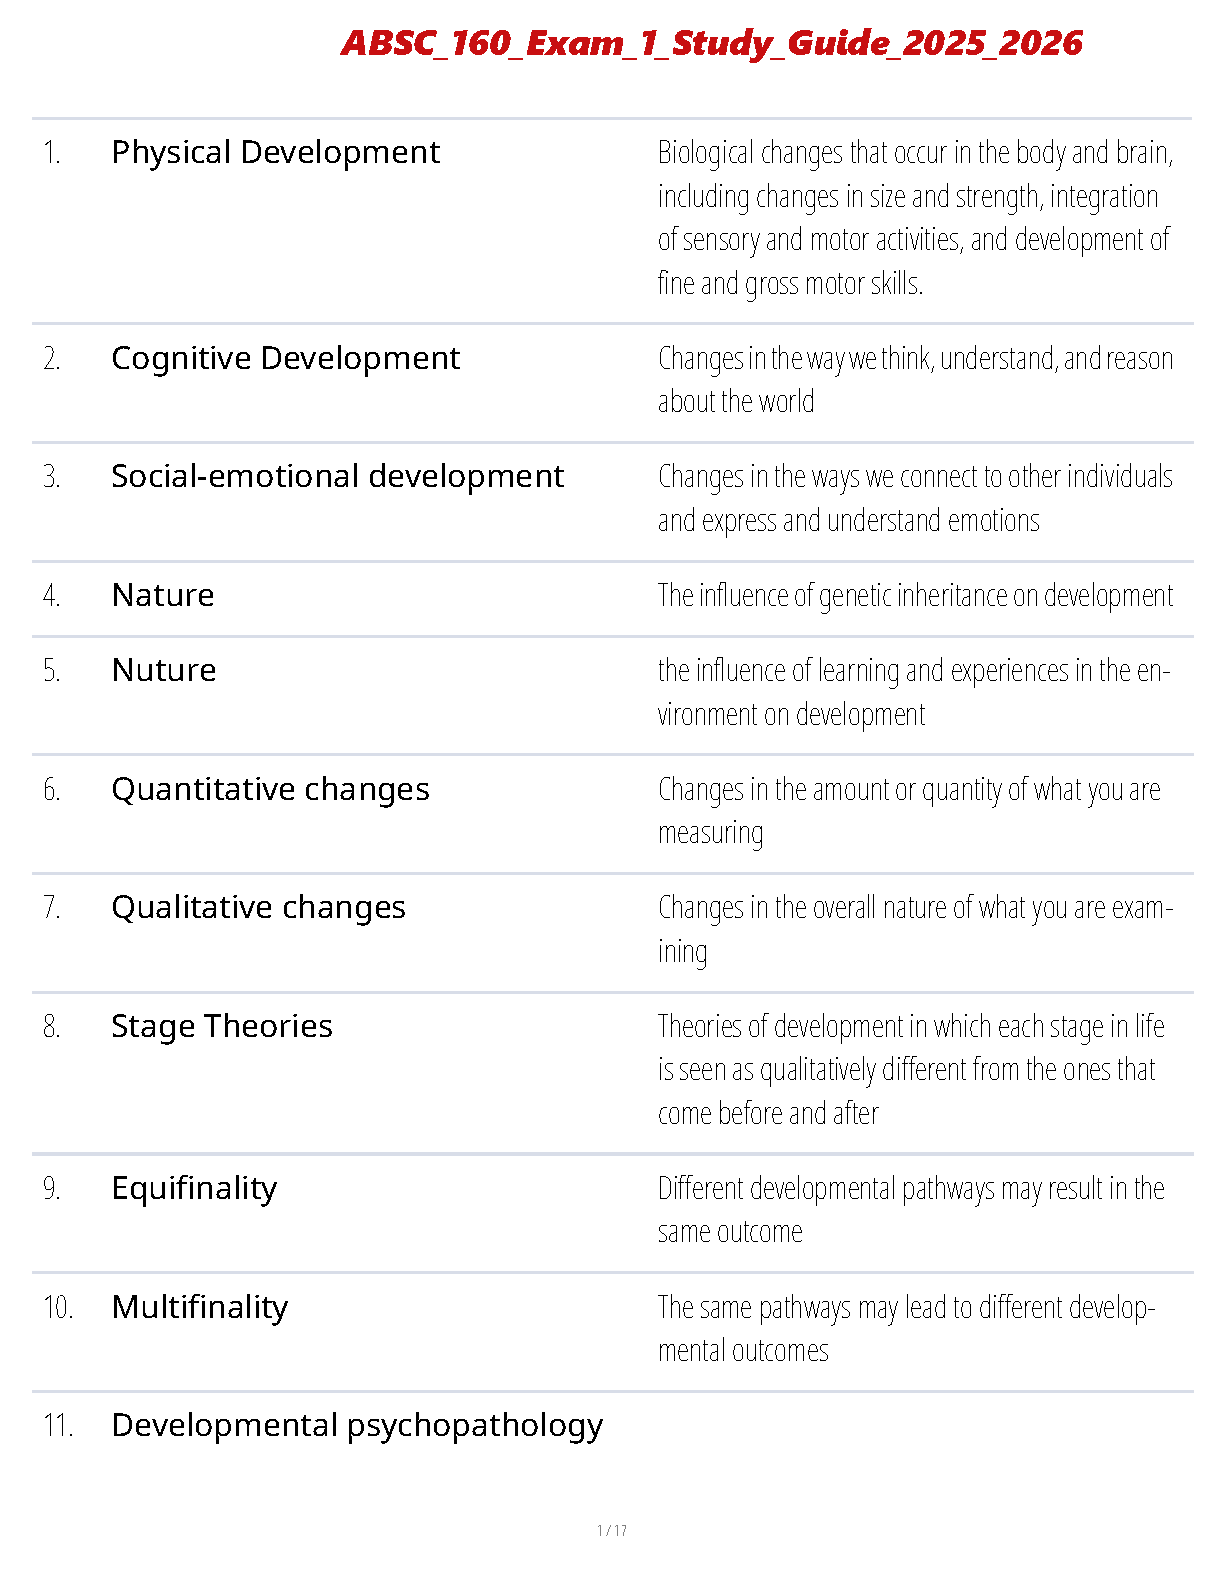Select the Developmental psychopathology term
1224x1584 pixels.
tap(357, 1425)
